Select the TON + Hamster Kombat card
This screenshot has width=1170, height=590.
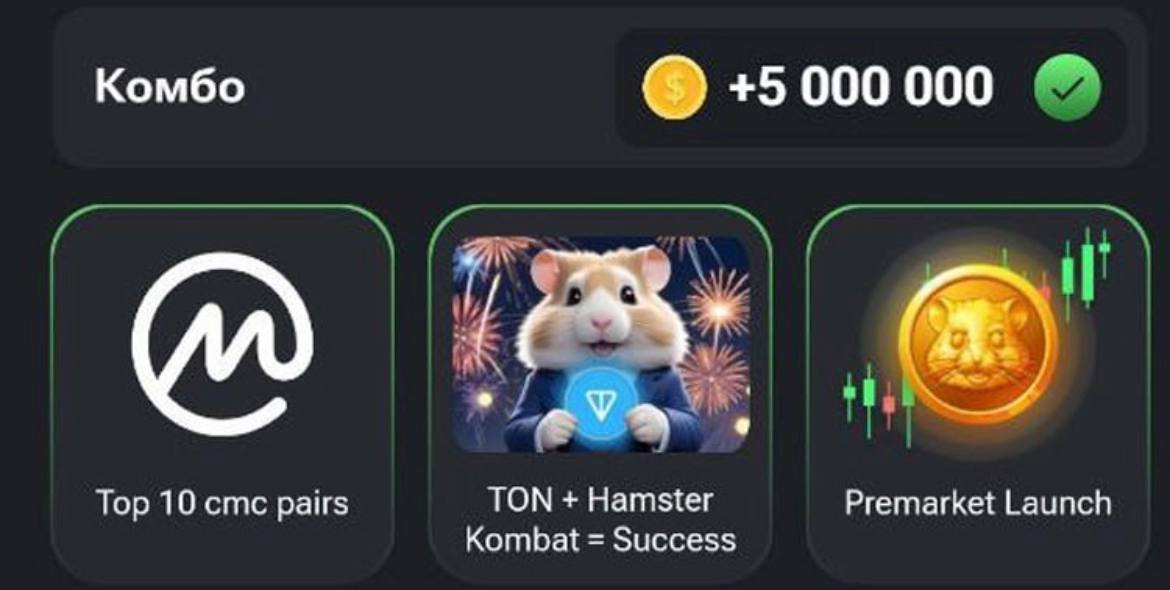pyautogui.click(x=601, y=395)
